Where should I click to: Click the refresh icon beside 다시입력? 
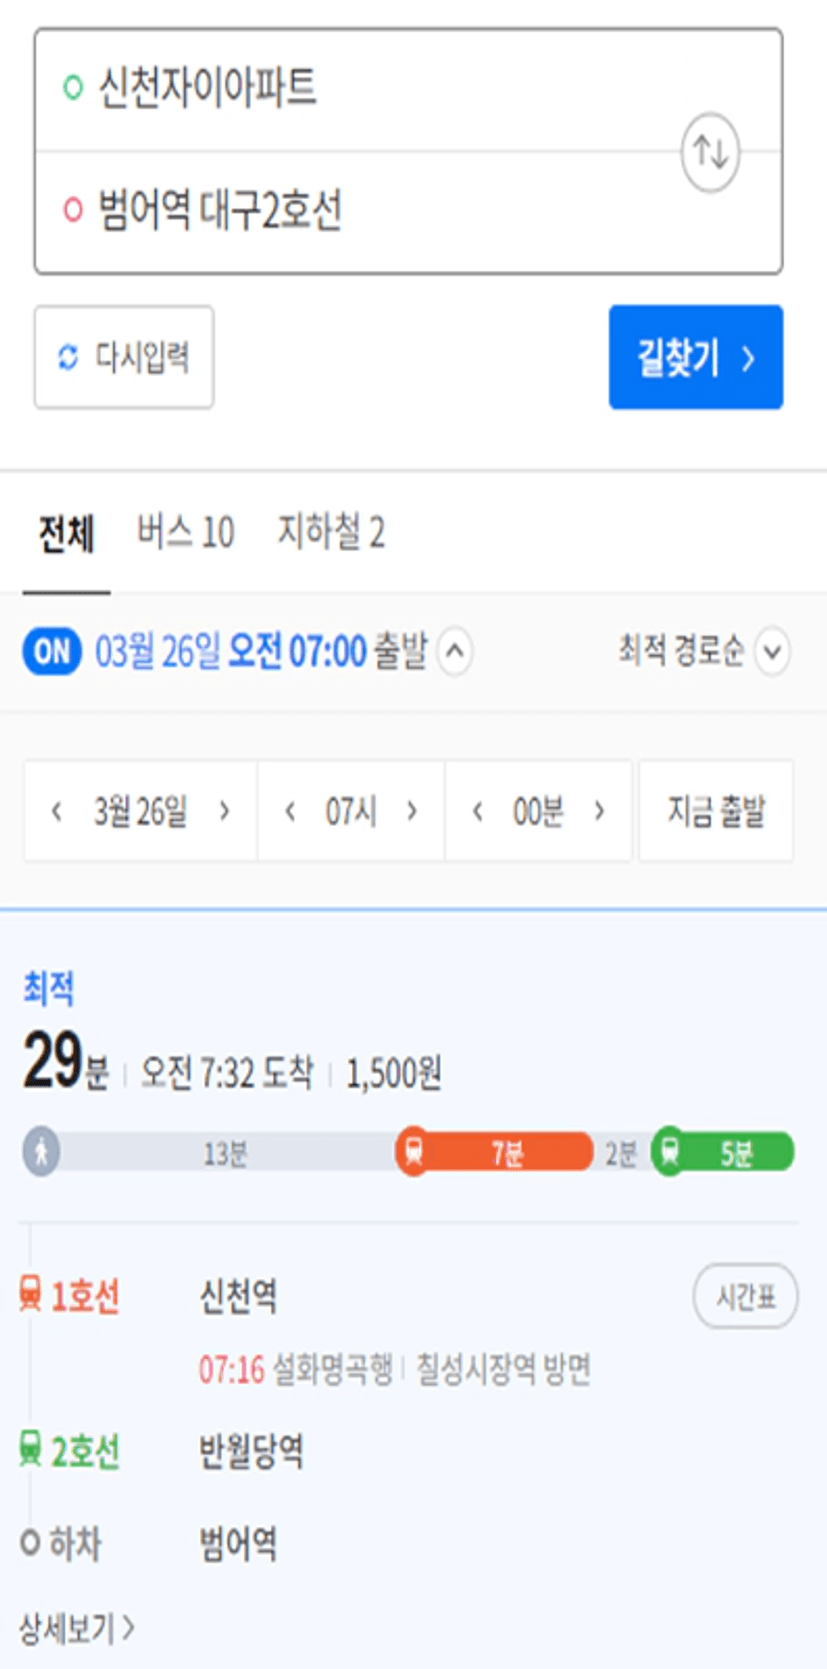click(68, 357)
